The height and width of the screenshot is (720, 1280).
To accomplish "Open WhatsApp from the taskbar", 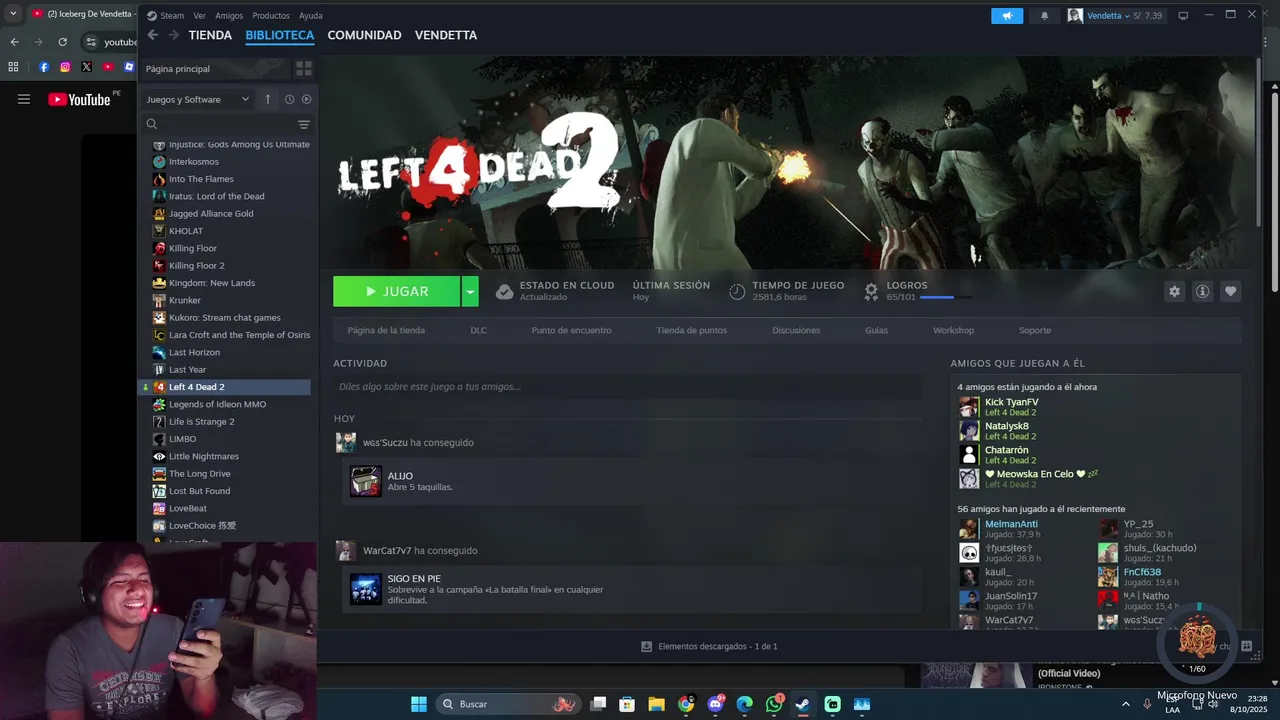I will coord(774,704).
